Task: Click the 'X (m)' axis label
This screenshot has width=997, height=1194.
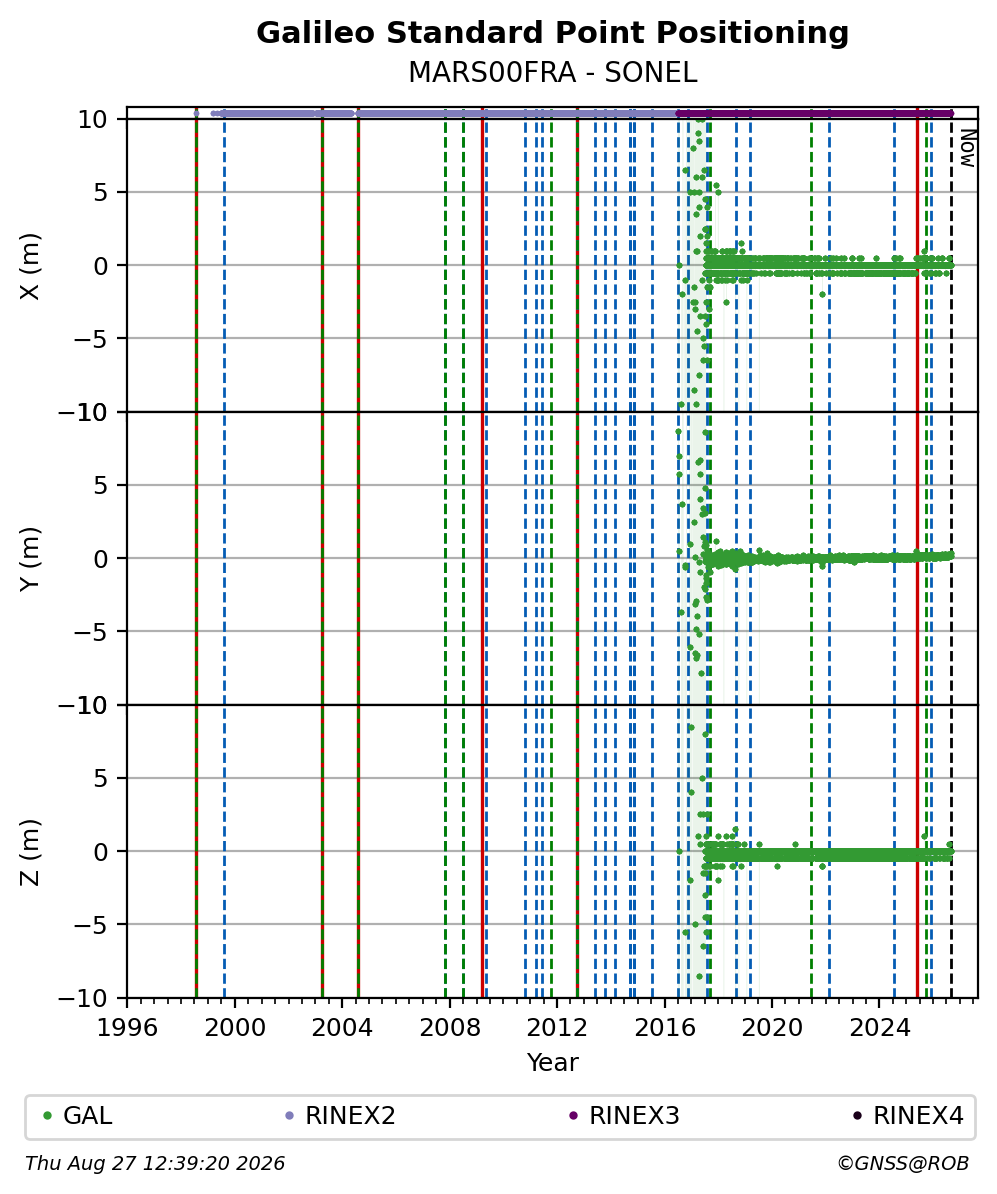Action: tap(30, 267)
